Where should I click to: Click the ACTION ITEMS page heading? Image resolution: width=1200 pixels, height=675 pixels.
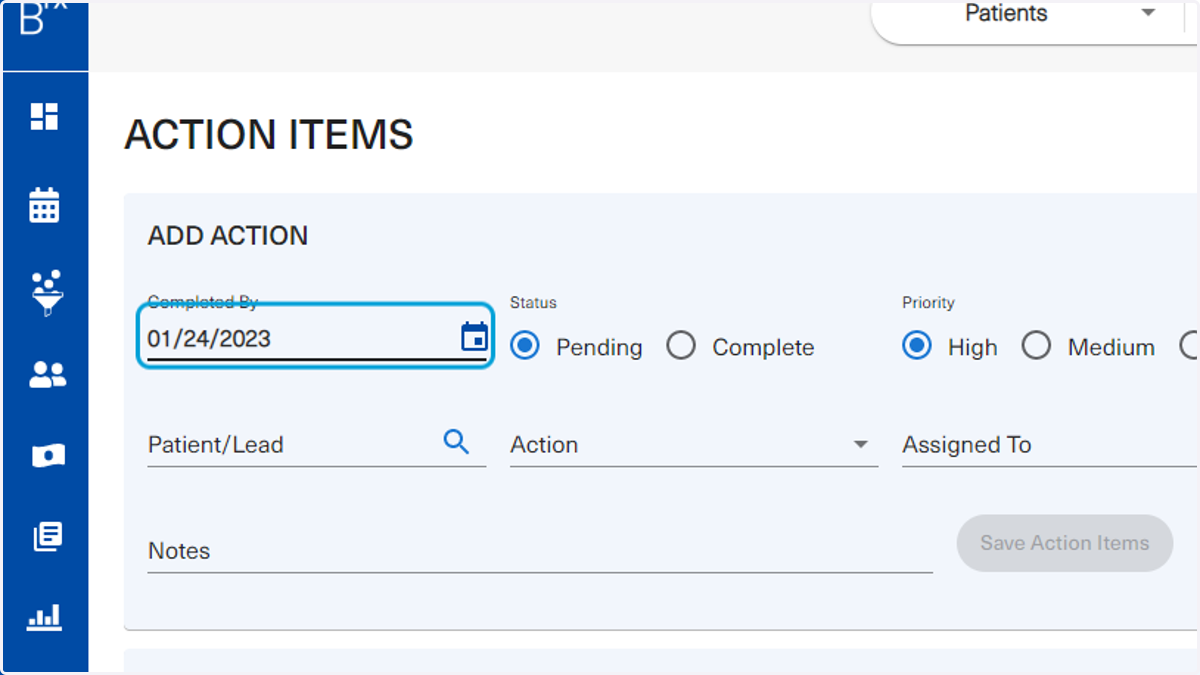click(x=269, y=135)
